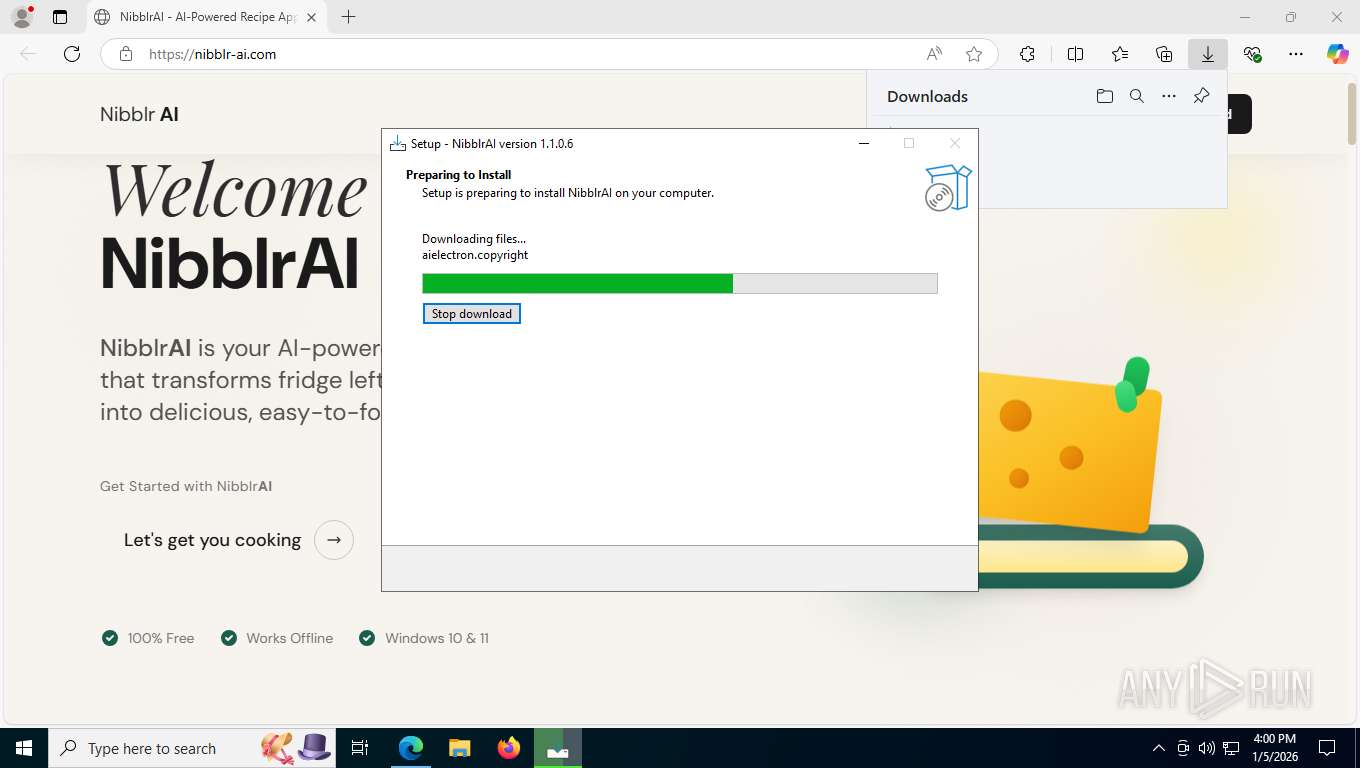View site information lock icon
Screen dimensions: 1360x768
click(x=126, y=54)
